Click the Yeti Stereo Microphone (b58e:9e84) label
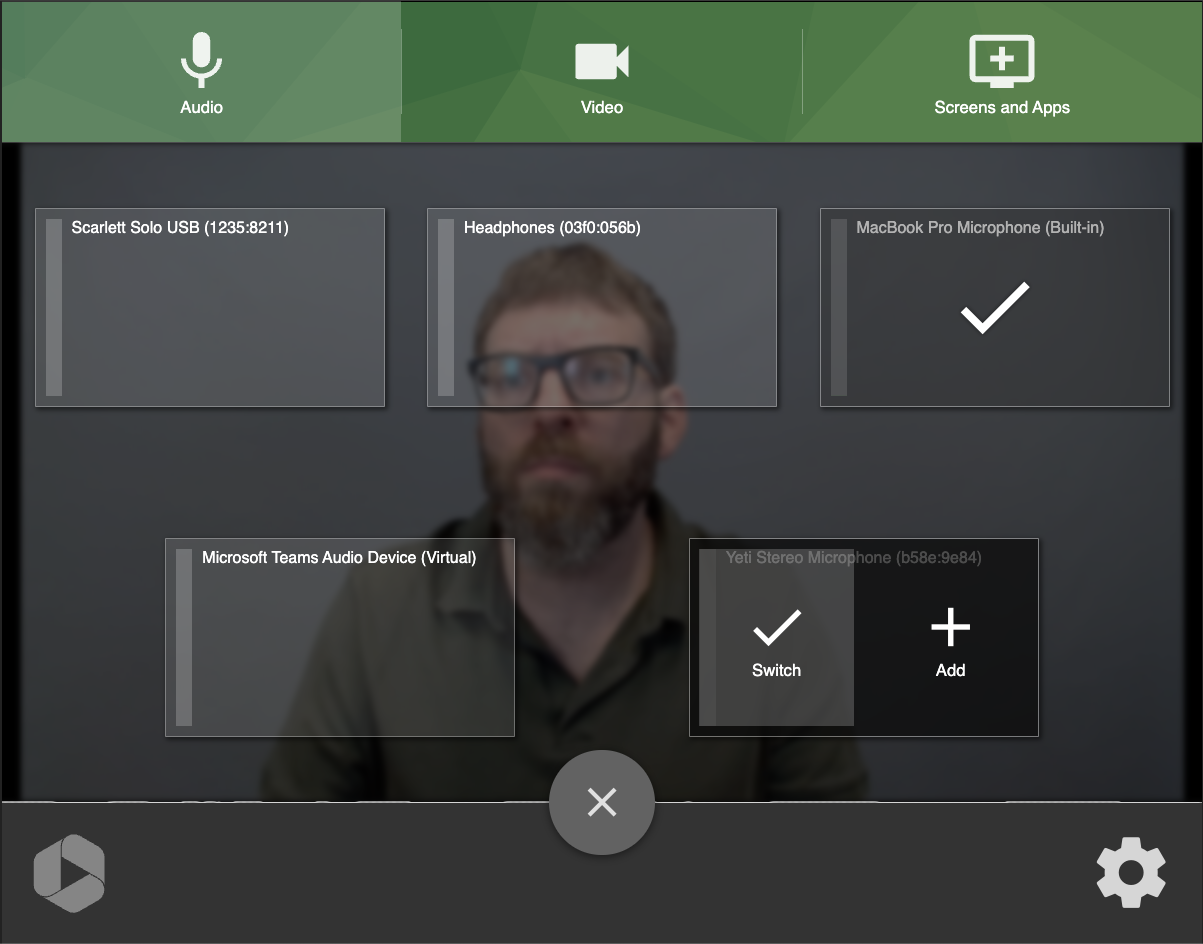This screenshot has height=944, width=1203. click(x=854, y=558)
